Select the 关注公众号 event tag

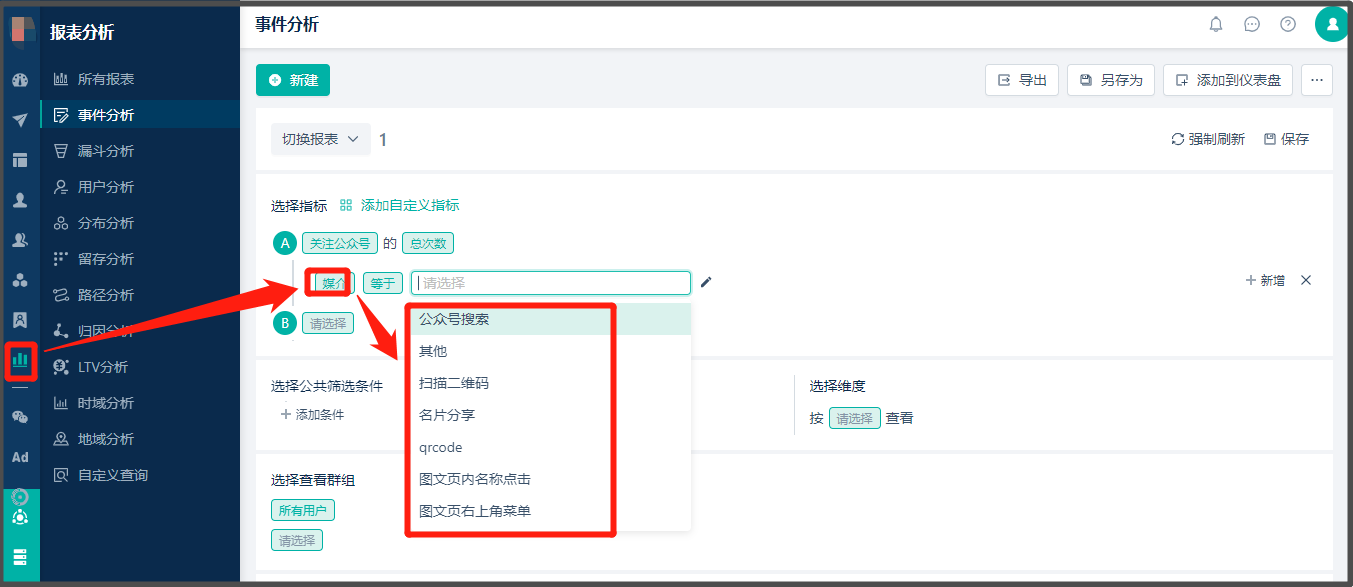tap(340, 242)
